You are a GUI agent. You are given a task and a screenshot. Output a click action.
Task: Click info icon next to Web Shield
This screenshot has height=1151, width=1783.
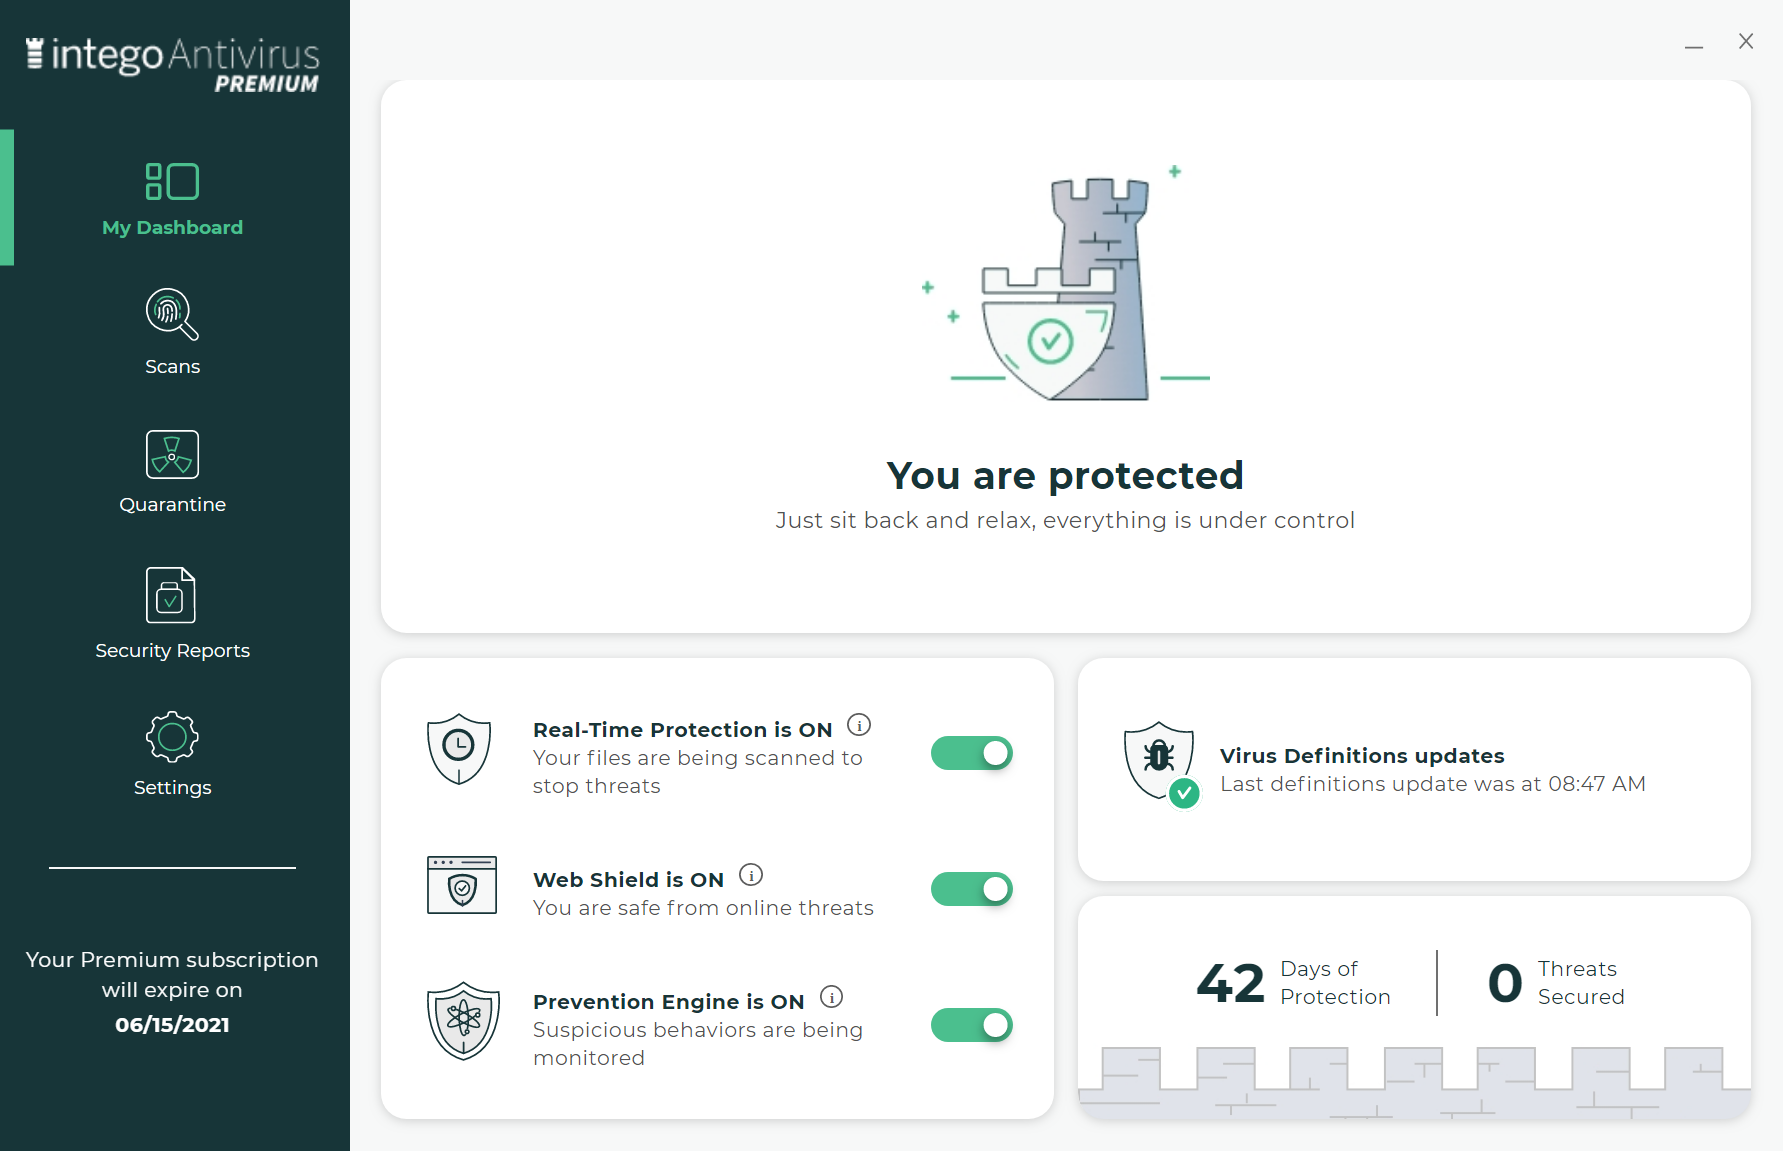coord(751,876)
